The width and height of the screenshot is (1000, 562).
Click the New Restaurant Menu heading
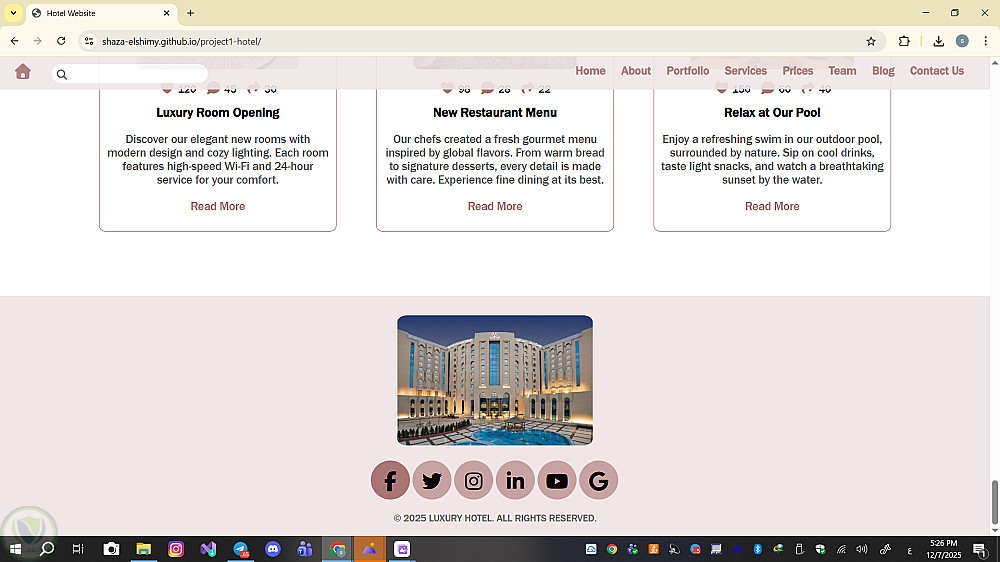coord(495,113)
